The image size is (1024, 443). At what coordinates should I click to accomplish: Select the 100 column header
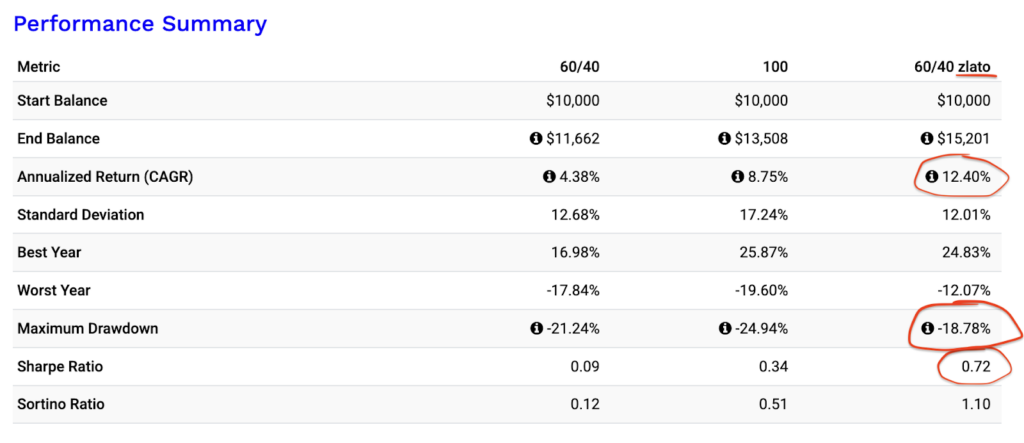(775, 67)
